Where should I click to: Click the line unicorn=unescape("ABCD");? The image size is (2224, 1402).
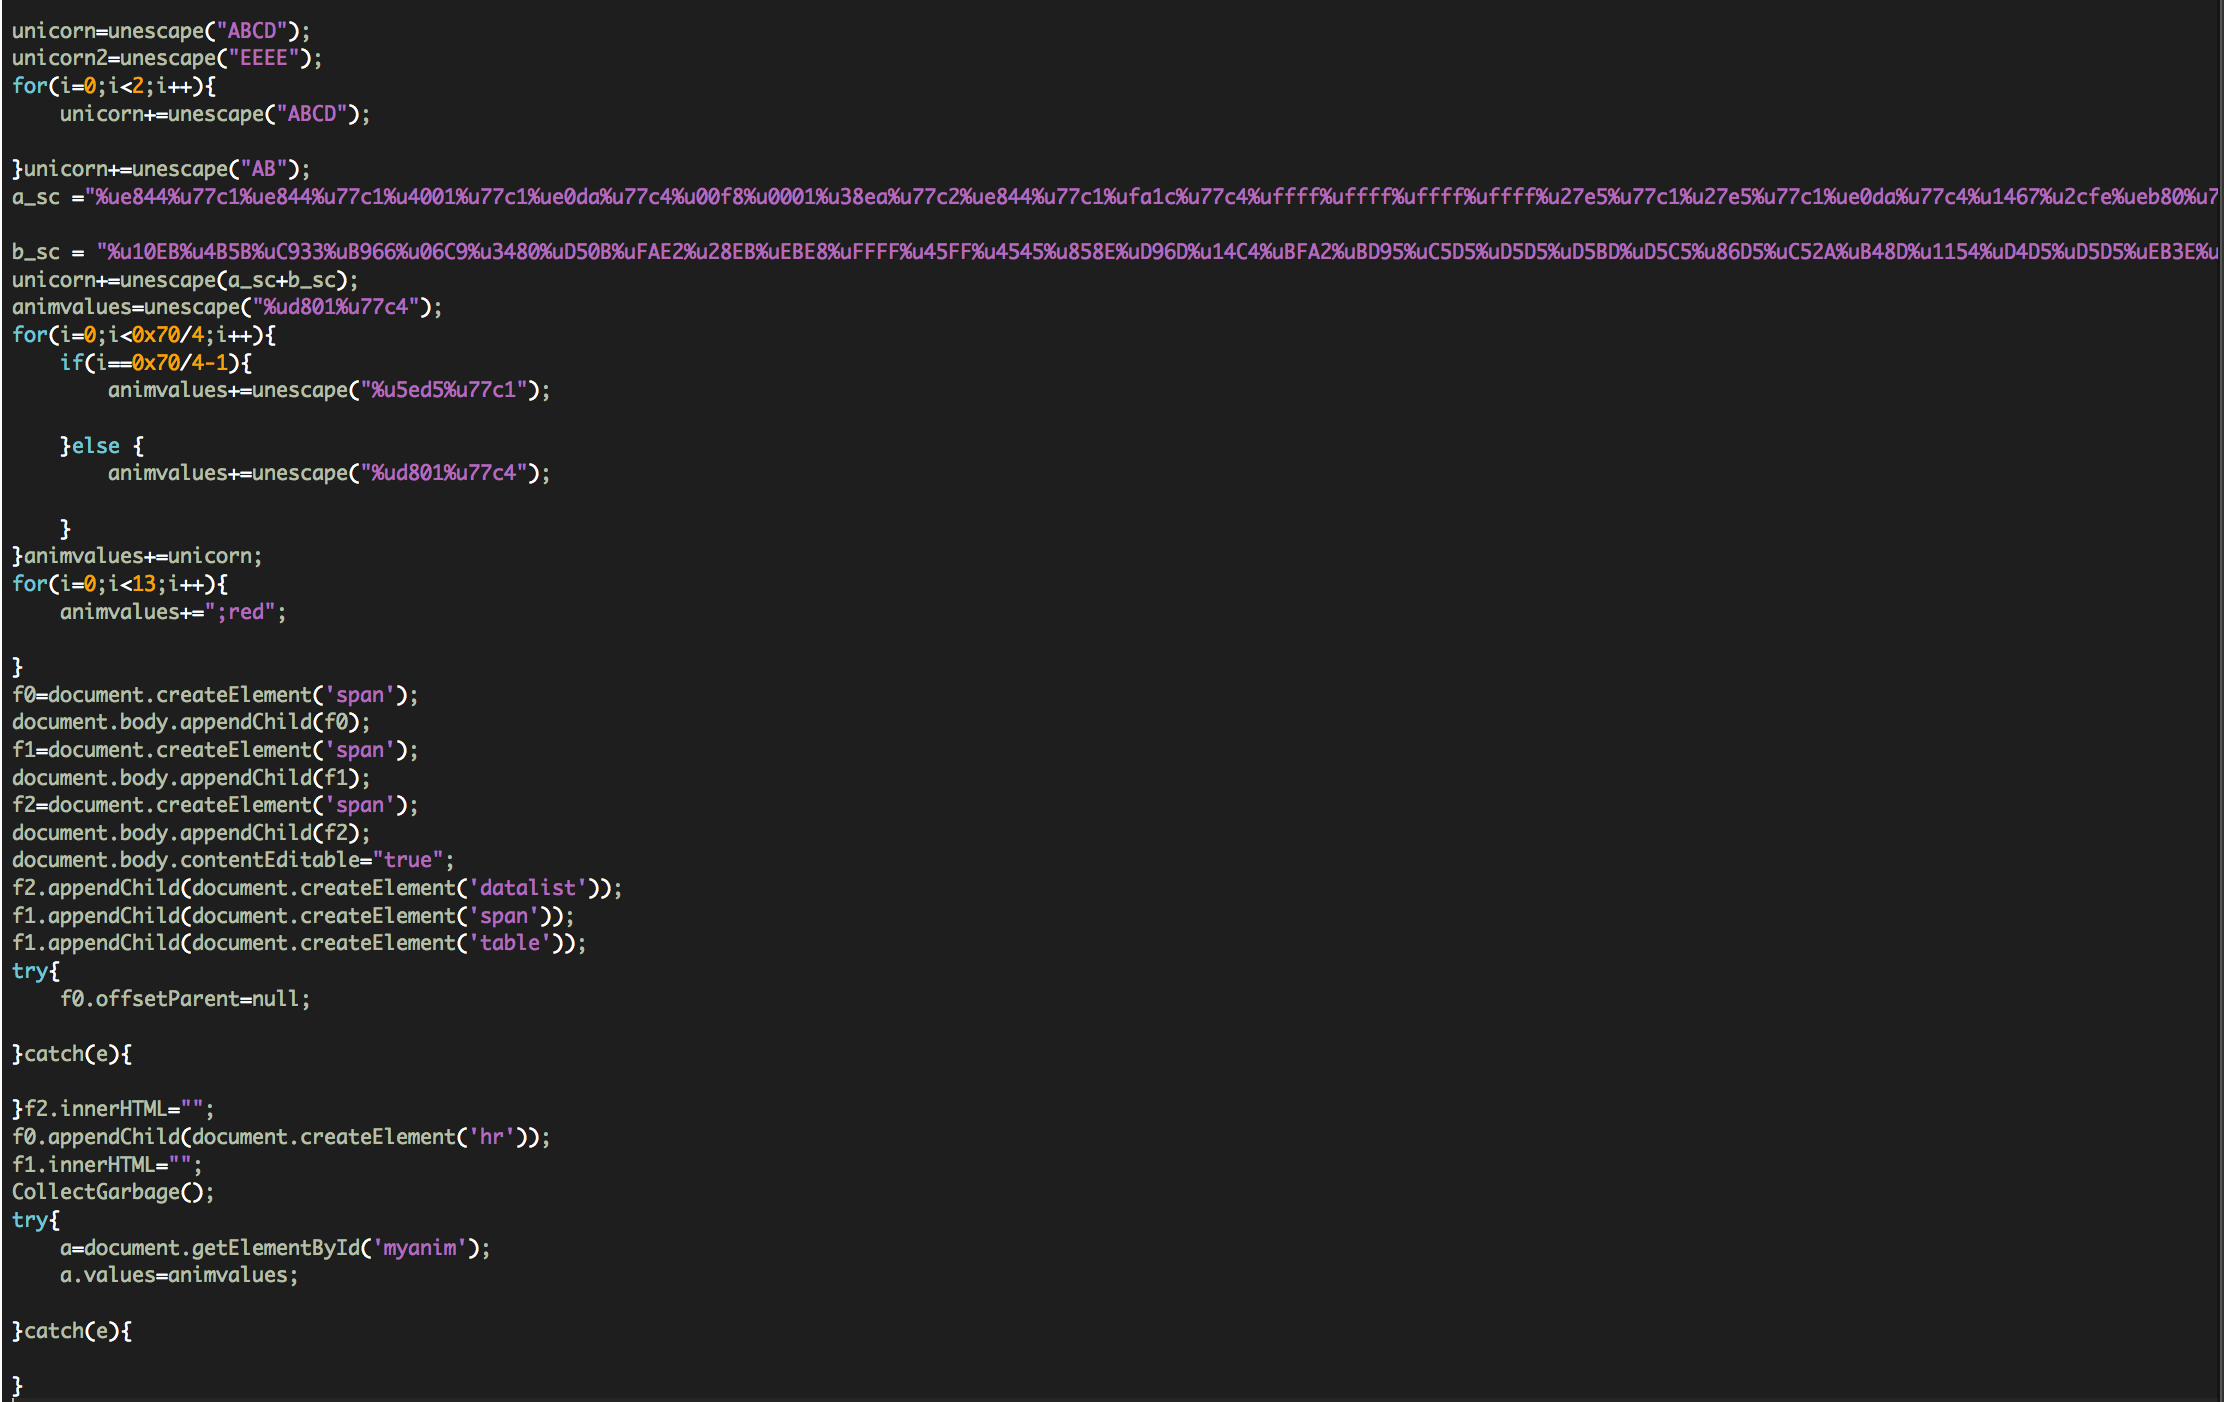(x=161, y=31)
